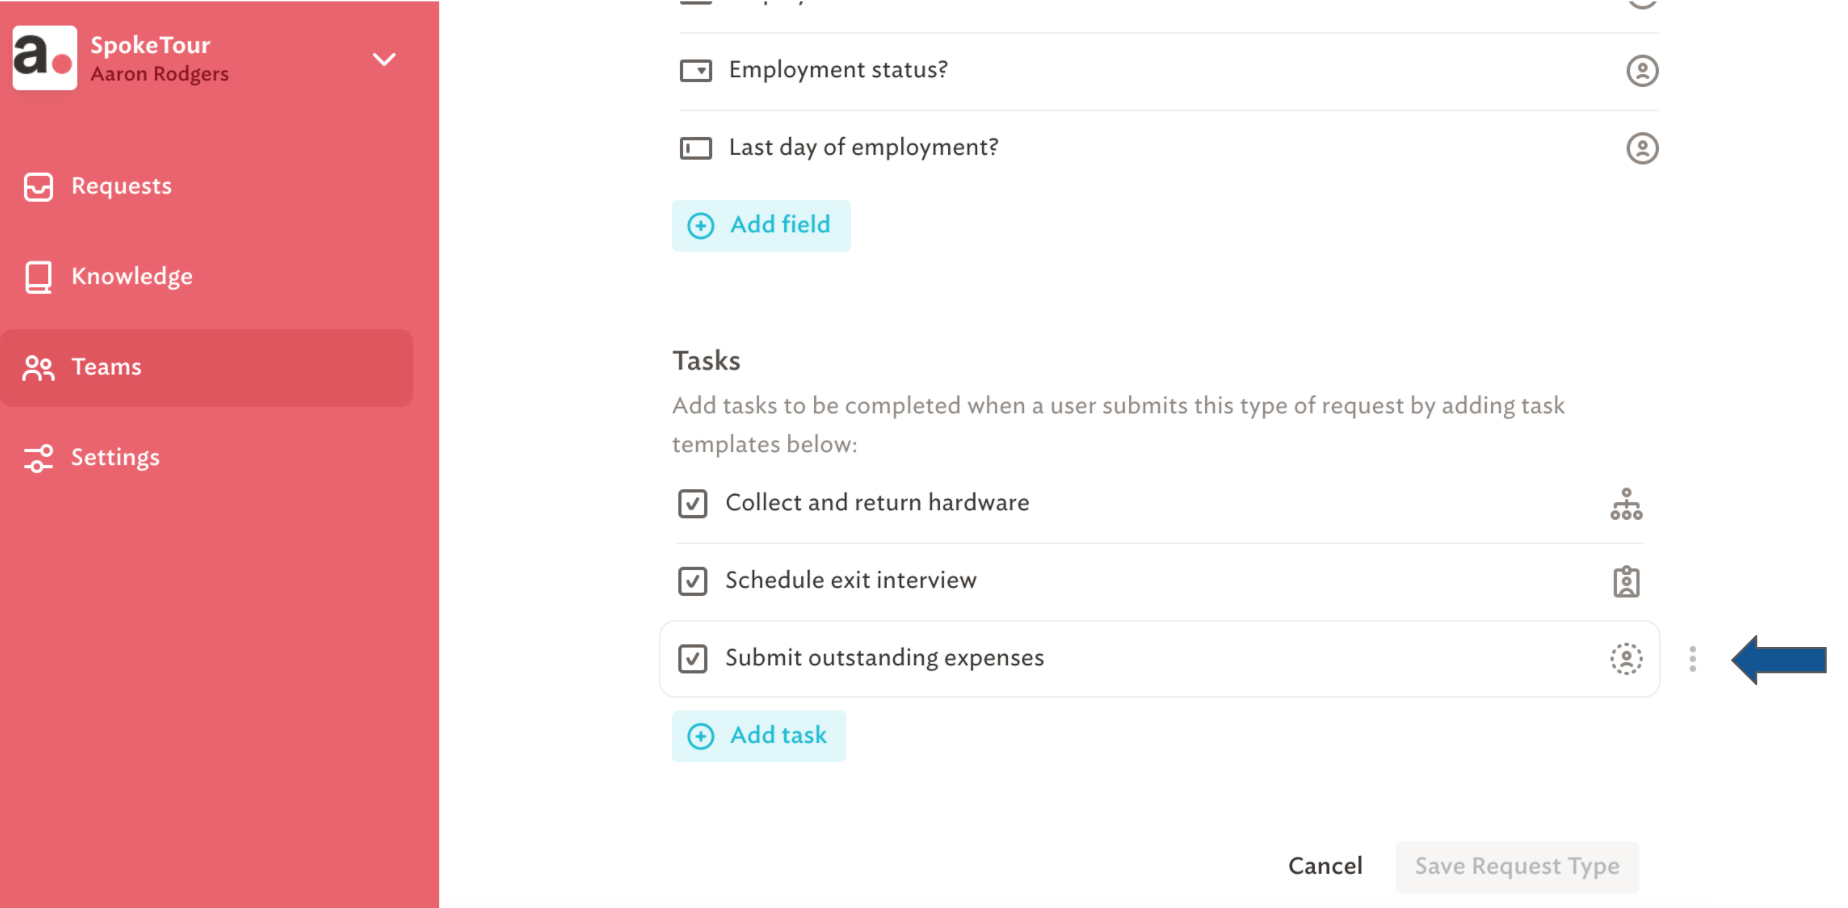Toggle the Submit outstanding expenses checkbox
Screen dimensions: 1848x908
coord(692,658)
